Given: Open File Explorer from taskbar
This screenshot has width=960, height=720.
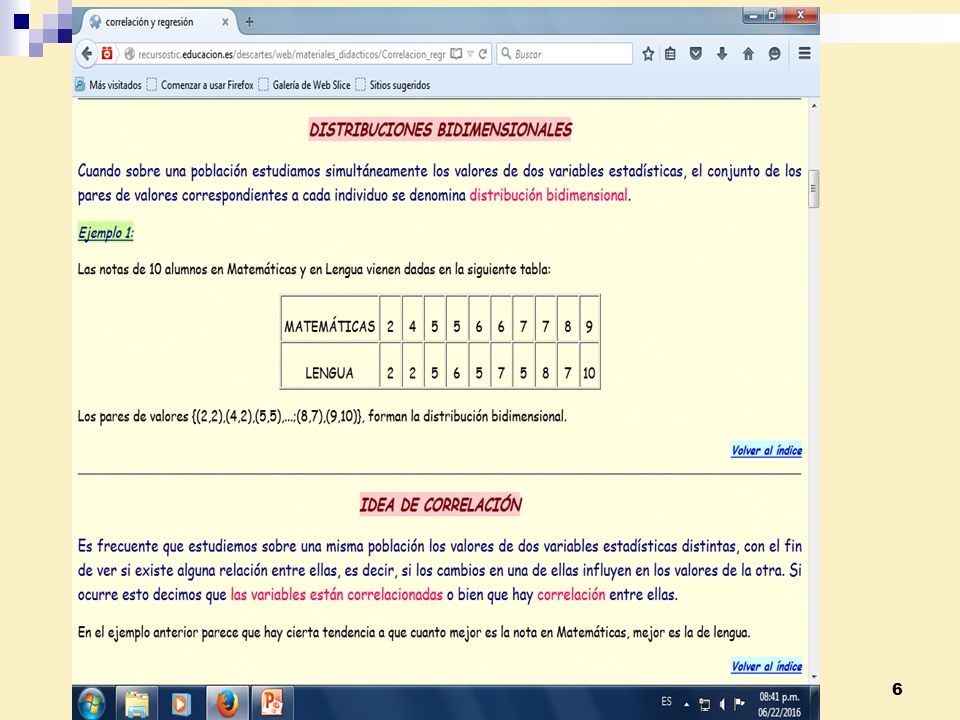Looking at the screenshot, I should [137, 703].
